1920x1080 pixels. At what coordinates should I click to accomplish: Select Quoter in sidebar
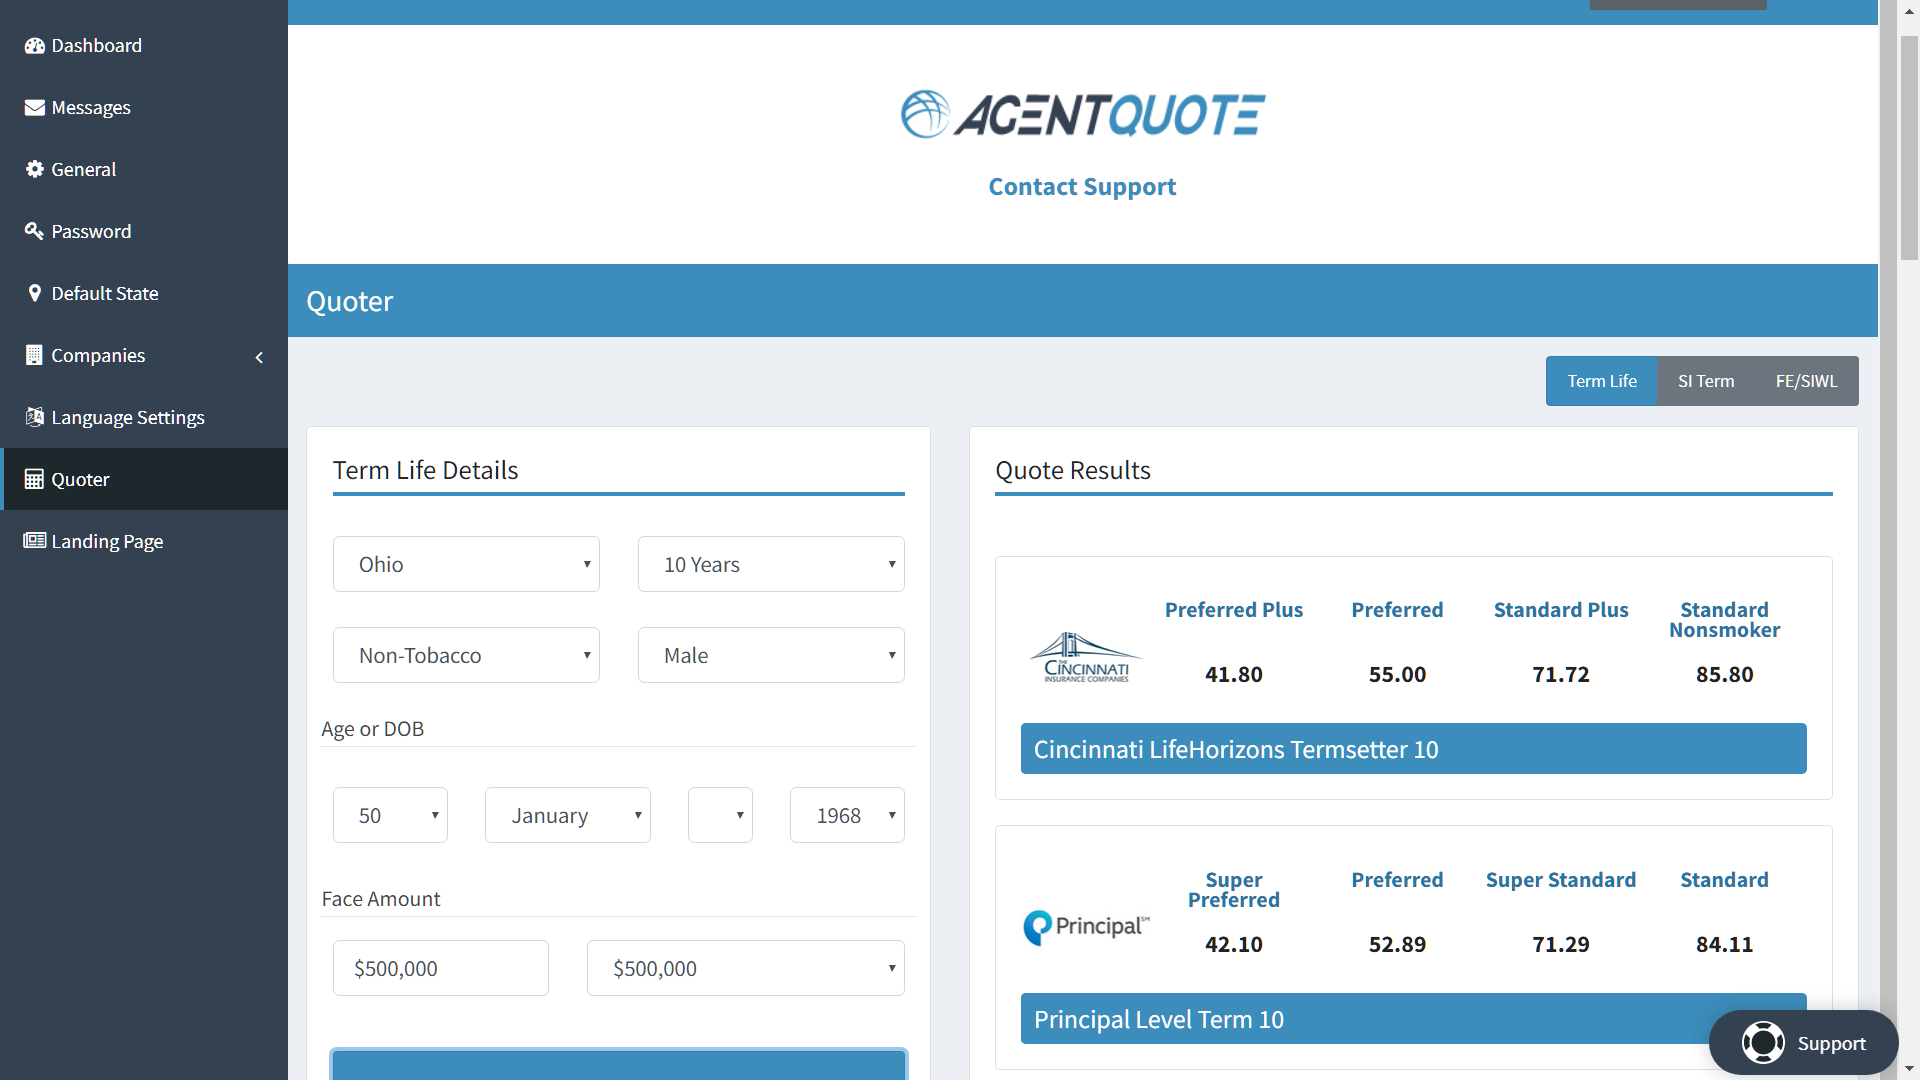tap(144, 480)
